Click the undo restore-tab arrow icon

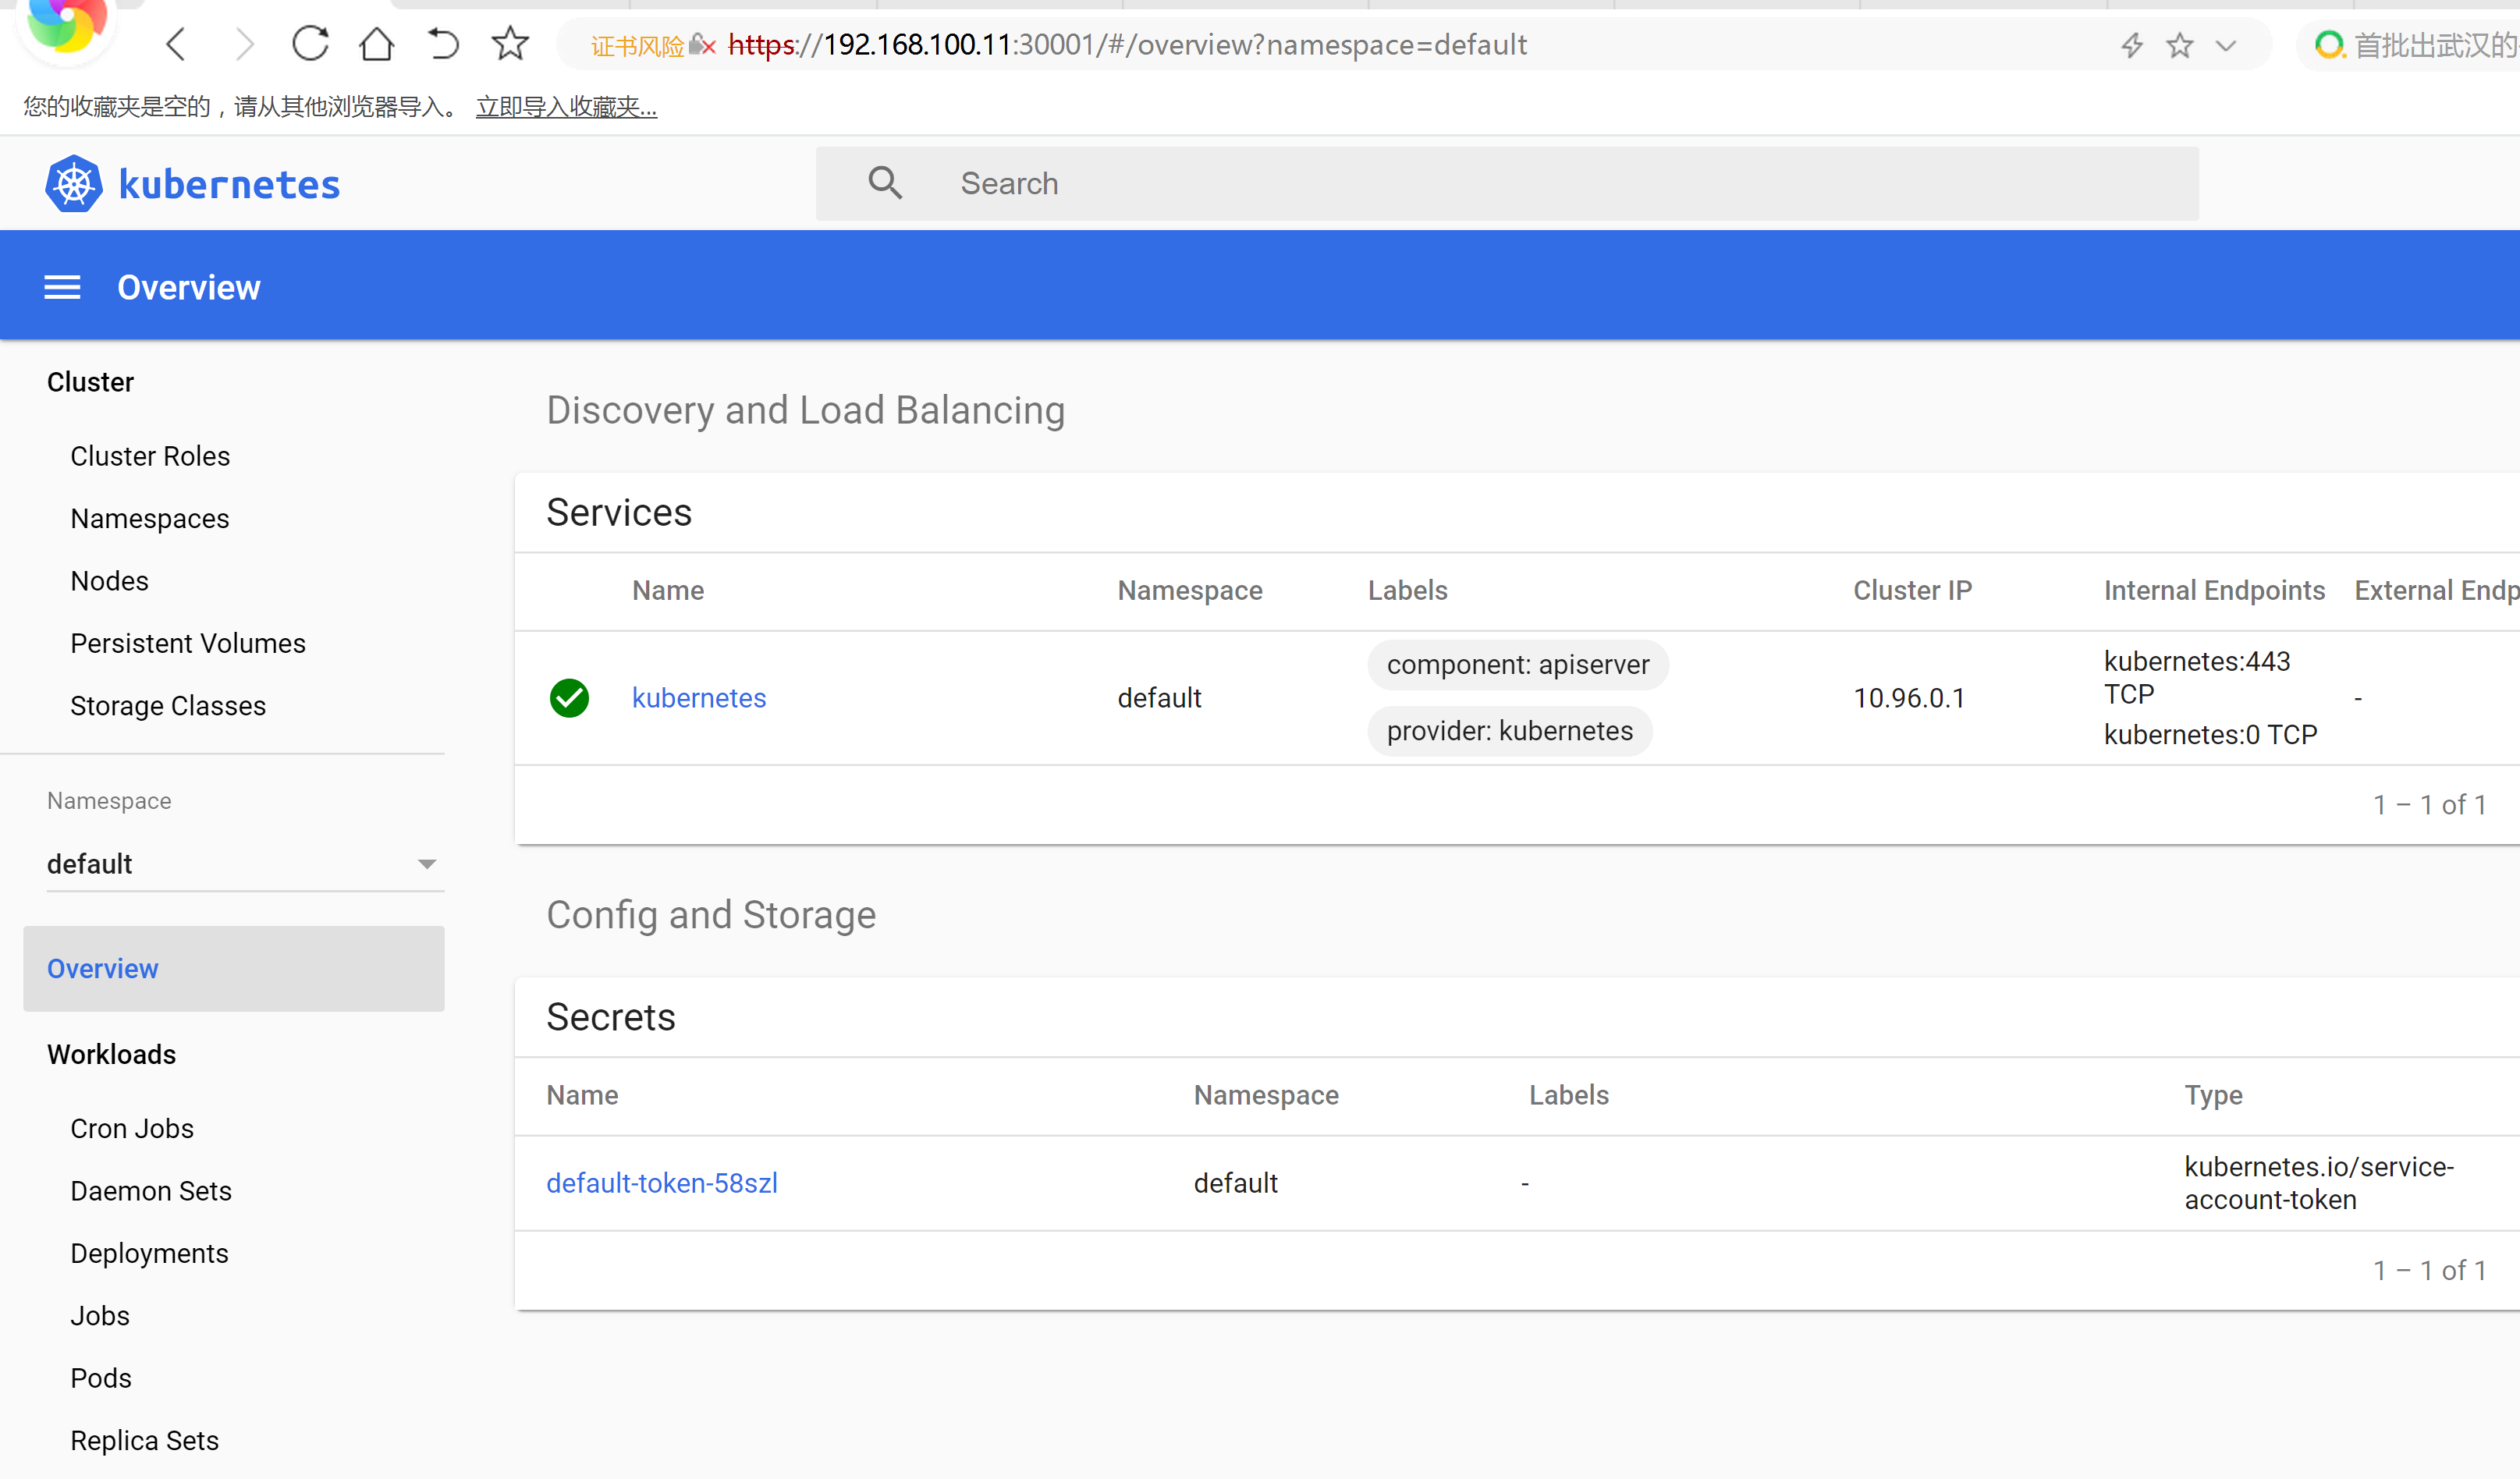pyautogui.click(x=443, y=44)
